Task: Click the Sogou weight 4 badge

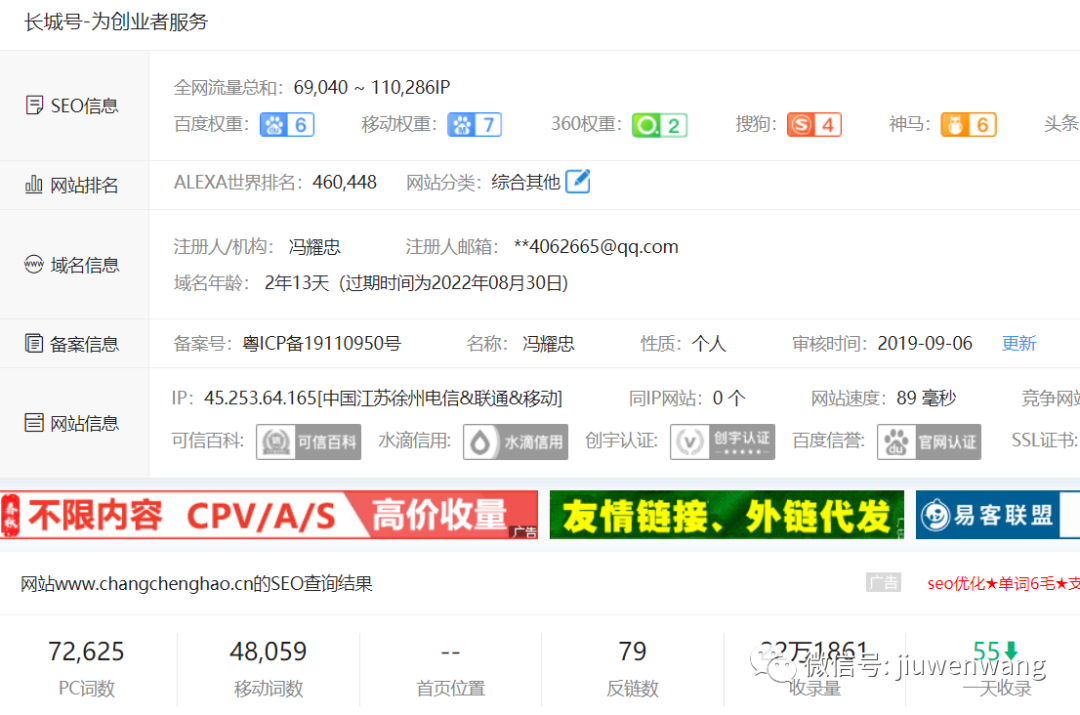Action: (x=814, y=125)
